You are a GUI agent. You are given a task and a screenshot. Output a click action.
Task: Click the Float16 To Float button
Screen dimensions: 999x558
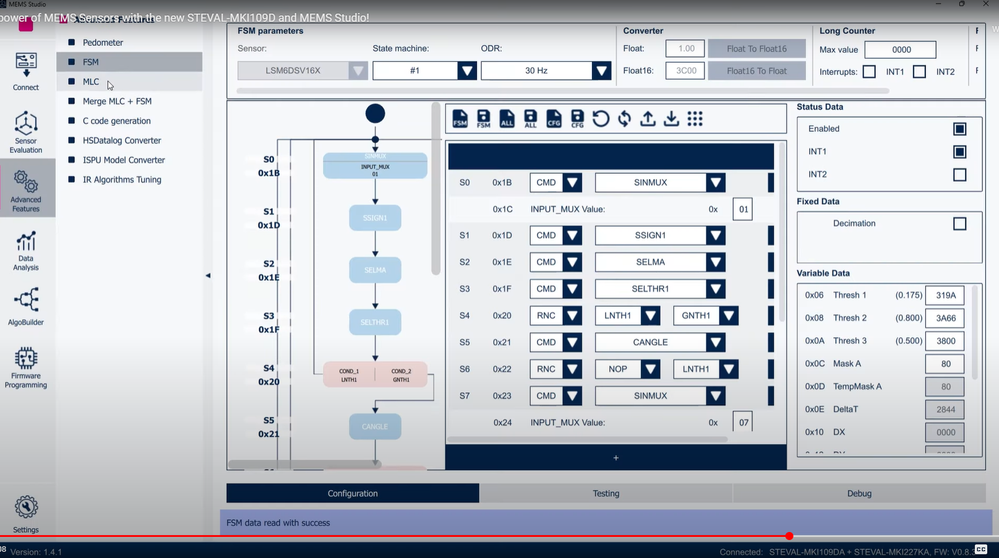pyautogui.click(x=756, y=71)
